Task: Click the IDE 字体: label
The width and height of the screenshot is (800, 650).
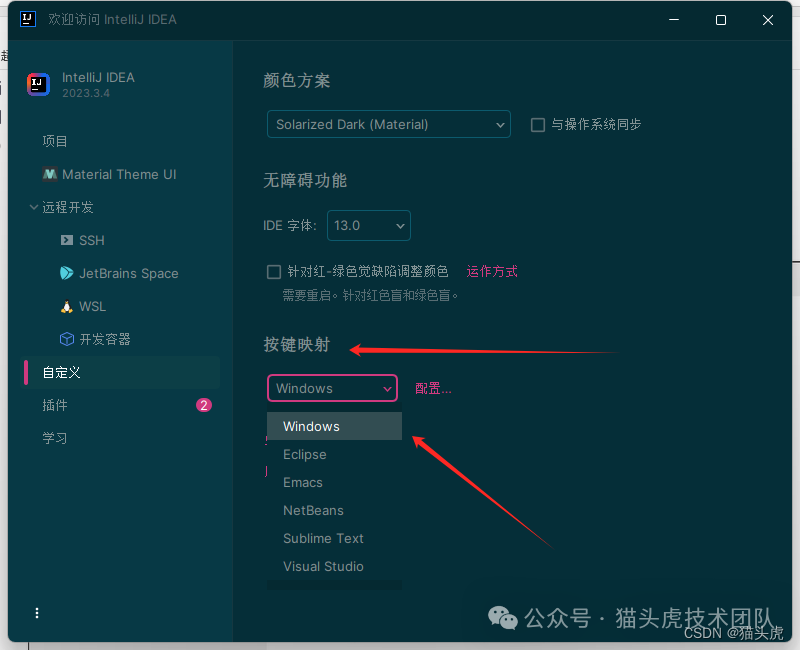Action: [x=290, y=226]
